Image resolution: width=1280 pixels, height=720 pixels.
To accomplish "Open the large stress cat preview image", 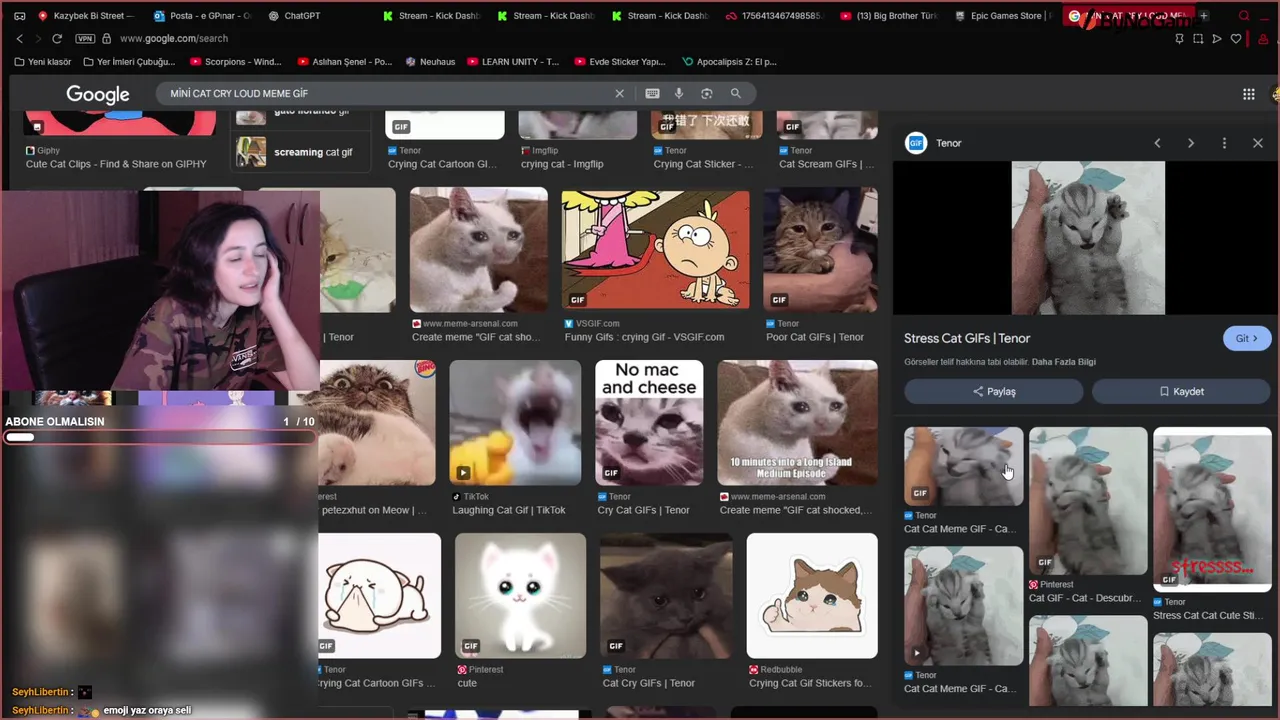I will coord(1088,238).
